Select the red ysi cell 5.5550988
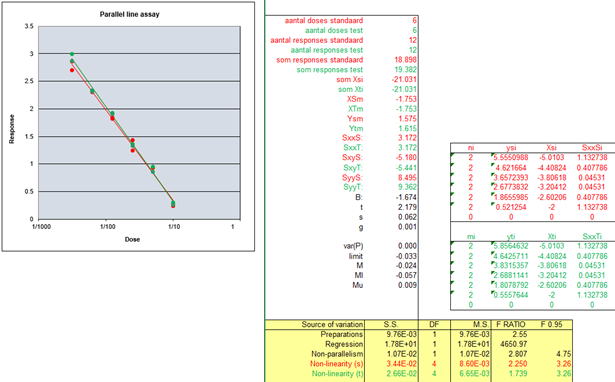This screenshot has width=615, height=382. pyautogui.click(x=510, y=157)
